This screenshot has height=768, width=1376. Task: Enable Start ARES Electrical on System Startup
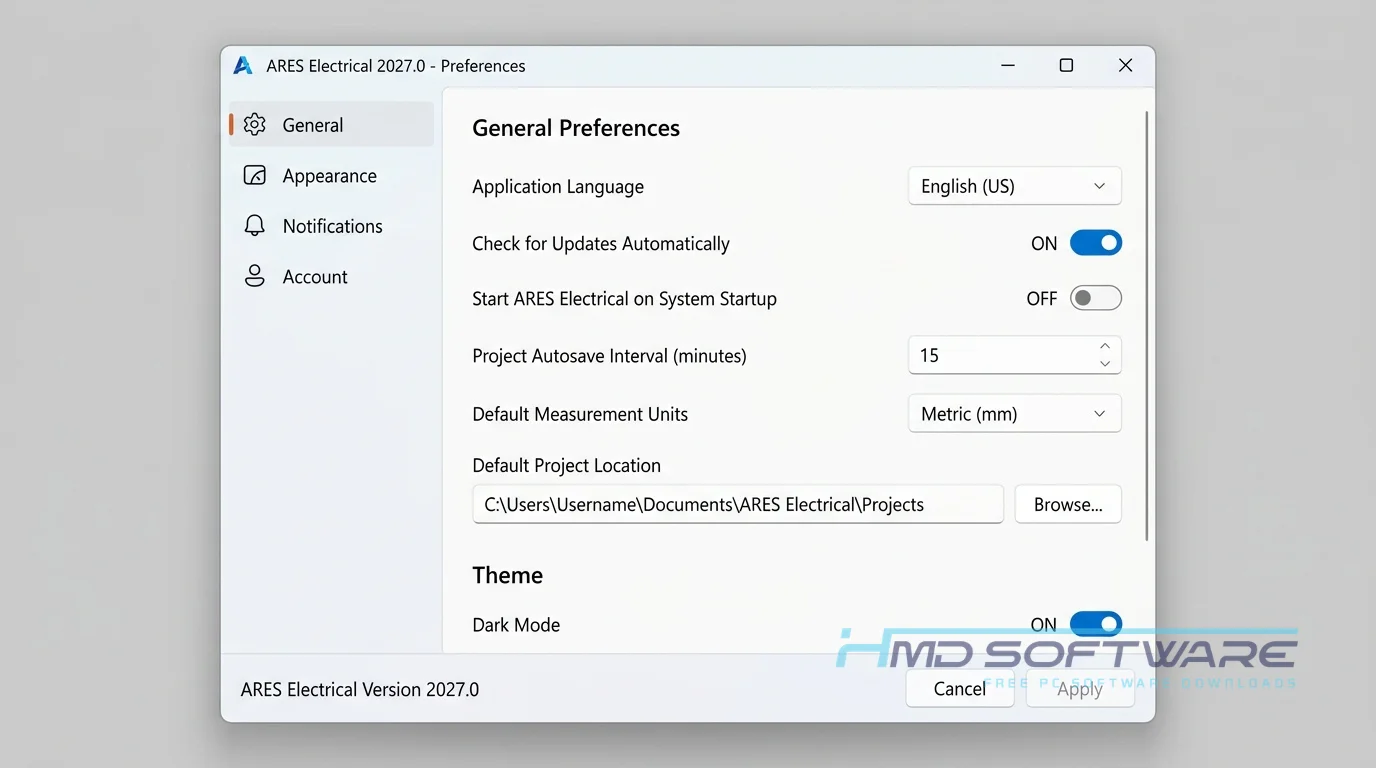(x=1096, y=298)
